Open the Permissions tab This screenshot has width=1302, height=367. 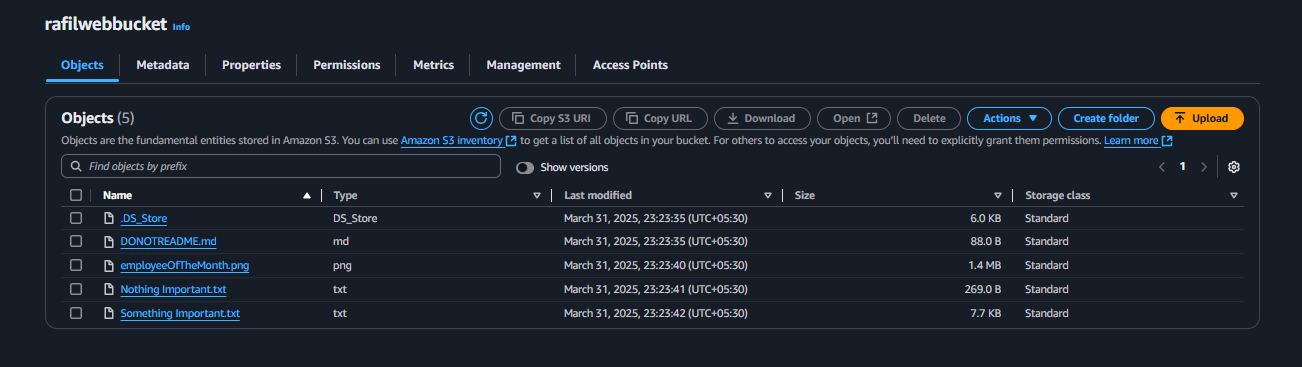tap(347, 65)
